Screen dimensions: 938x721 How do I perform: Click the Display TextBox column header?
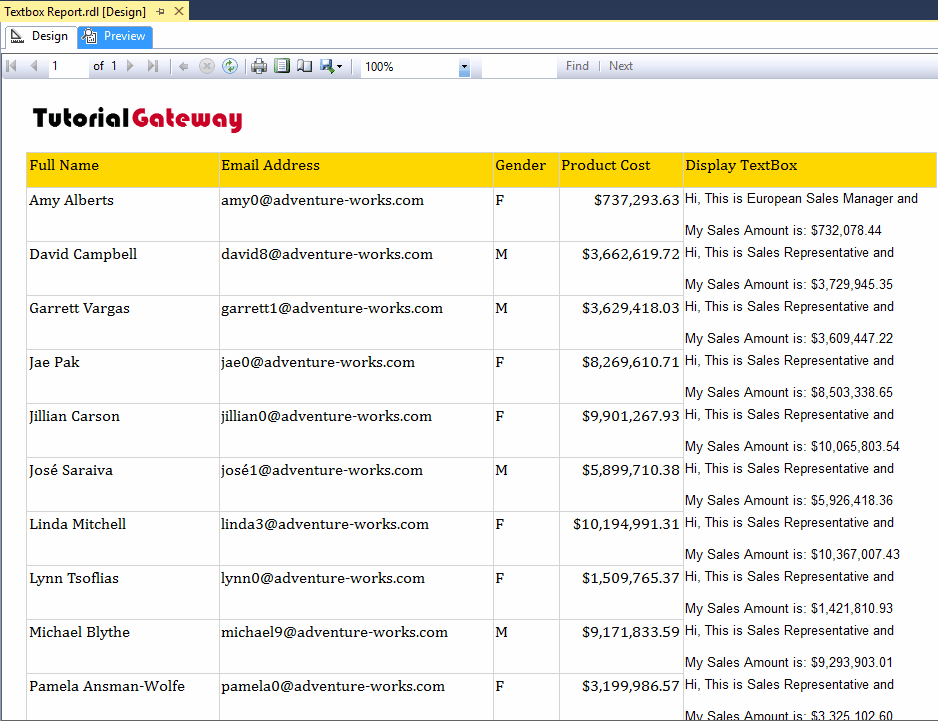click(810, 170)
